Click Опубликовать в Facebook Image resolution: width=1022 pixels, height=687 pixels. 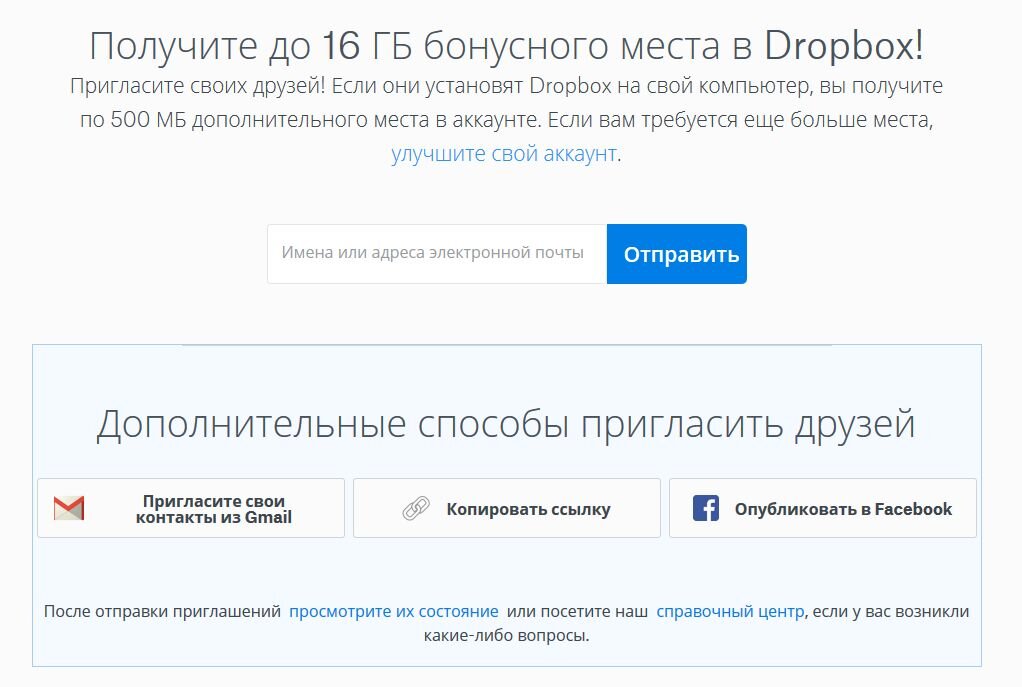click(x=822, y=508)
